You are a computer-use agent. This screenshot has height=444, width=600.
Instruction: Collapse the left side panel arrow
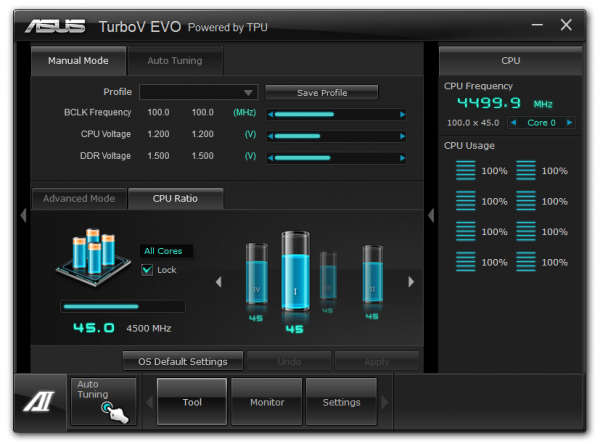click(23, 215)
